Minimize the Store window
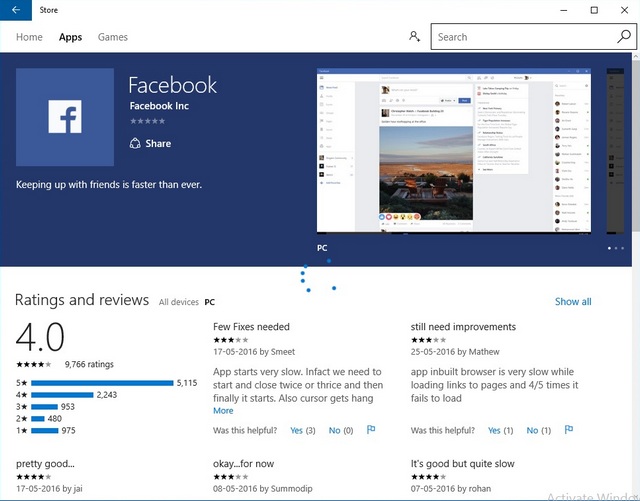Viewport: 640px width, 501px height. click(x=564, y=10)
